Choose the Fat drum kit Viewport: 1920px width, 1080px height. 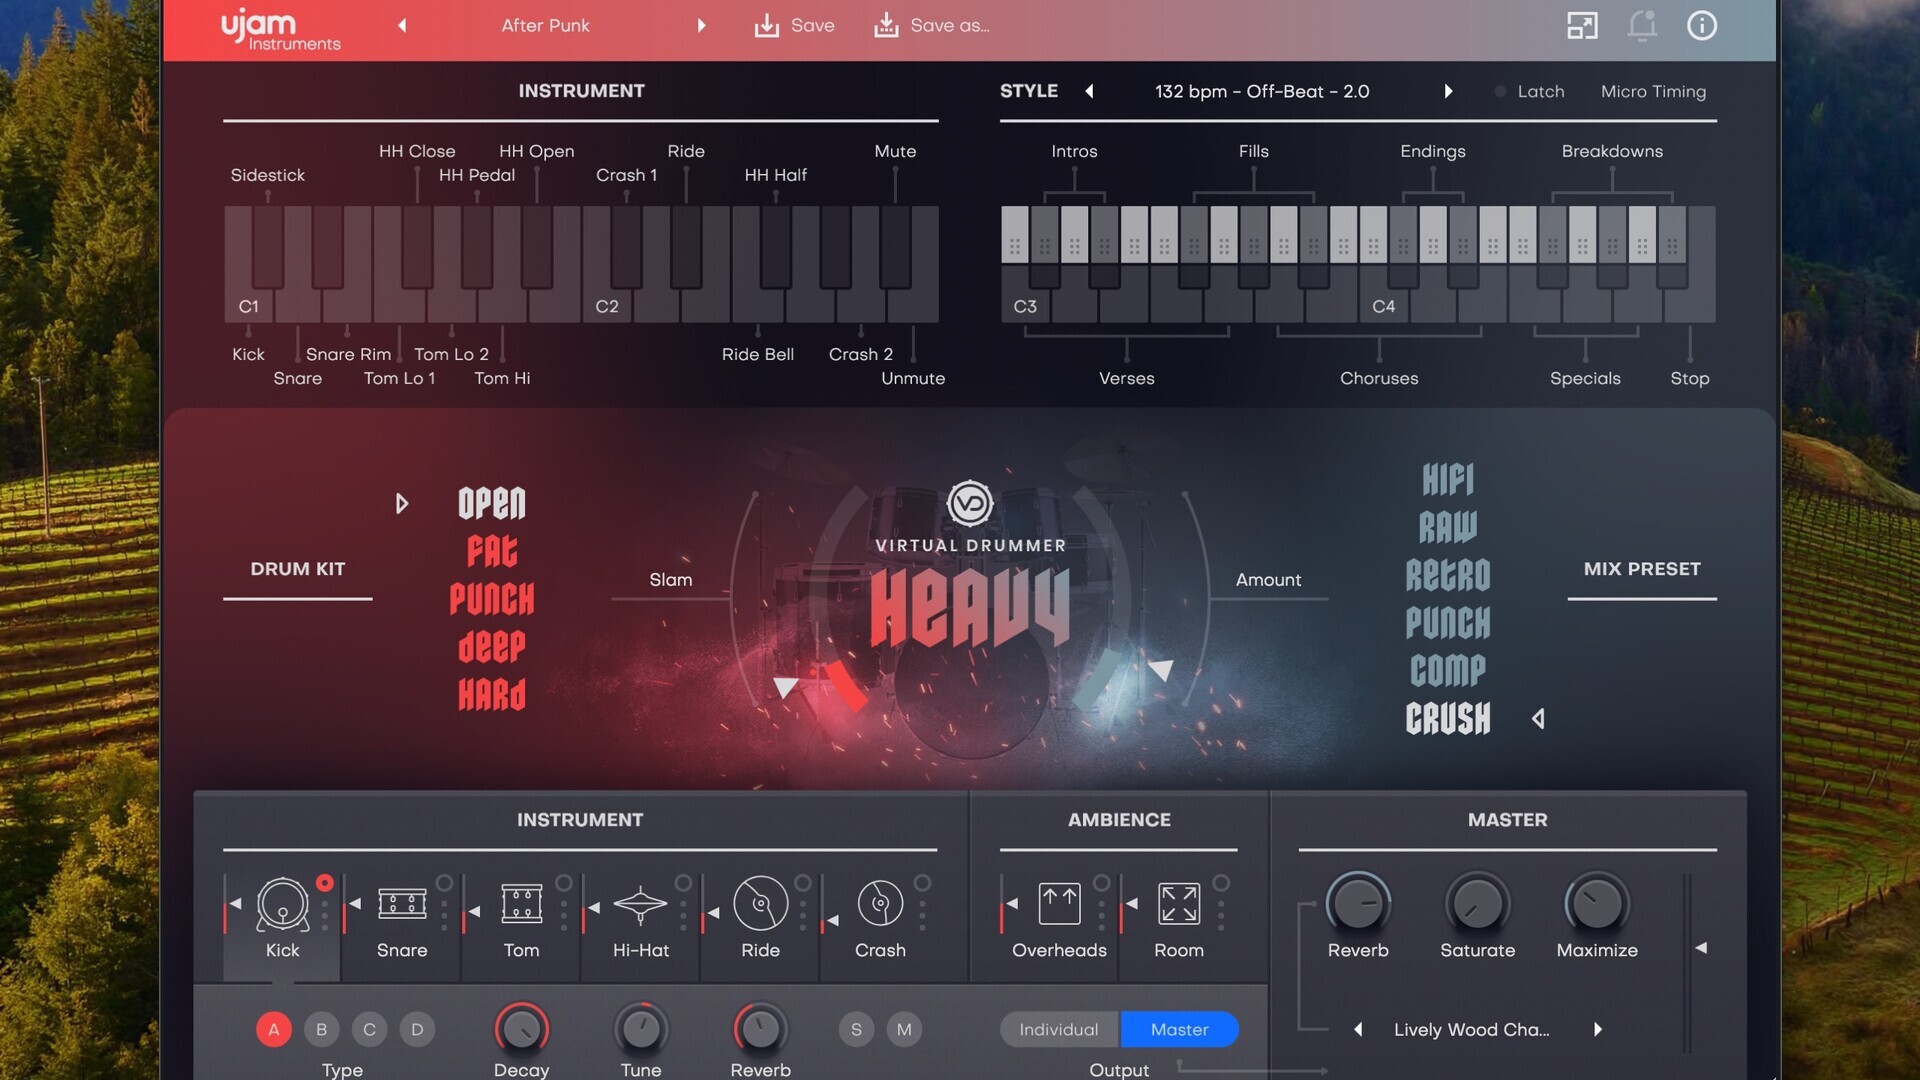tap(491, 551)
